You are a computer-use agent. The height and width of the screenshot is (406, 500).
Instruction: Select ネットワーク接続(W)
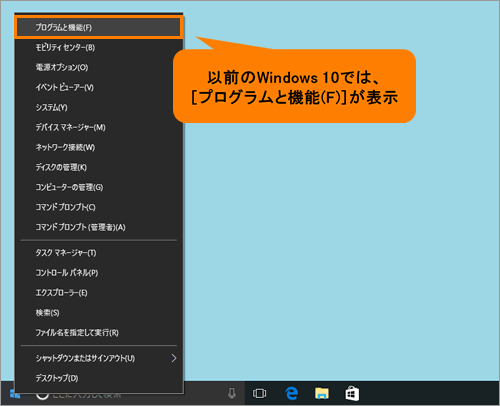pyautogui.click(x=99, y=147)
